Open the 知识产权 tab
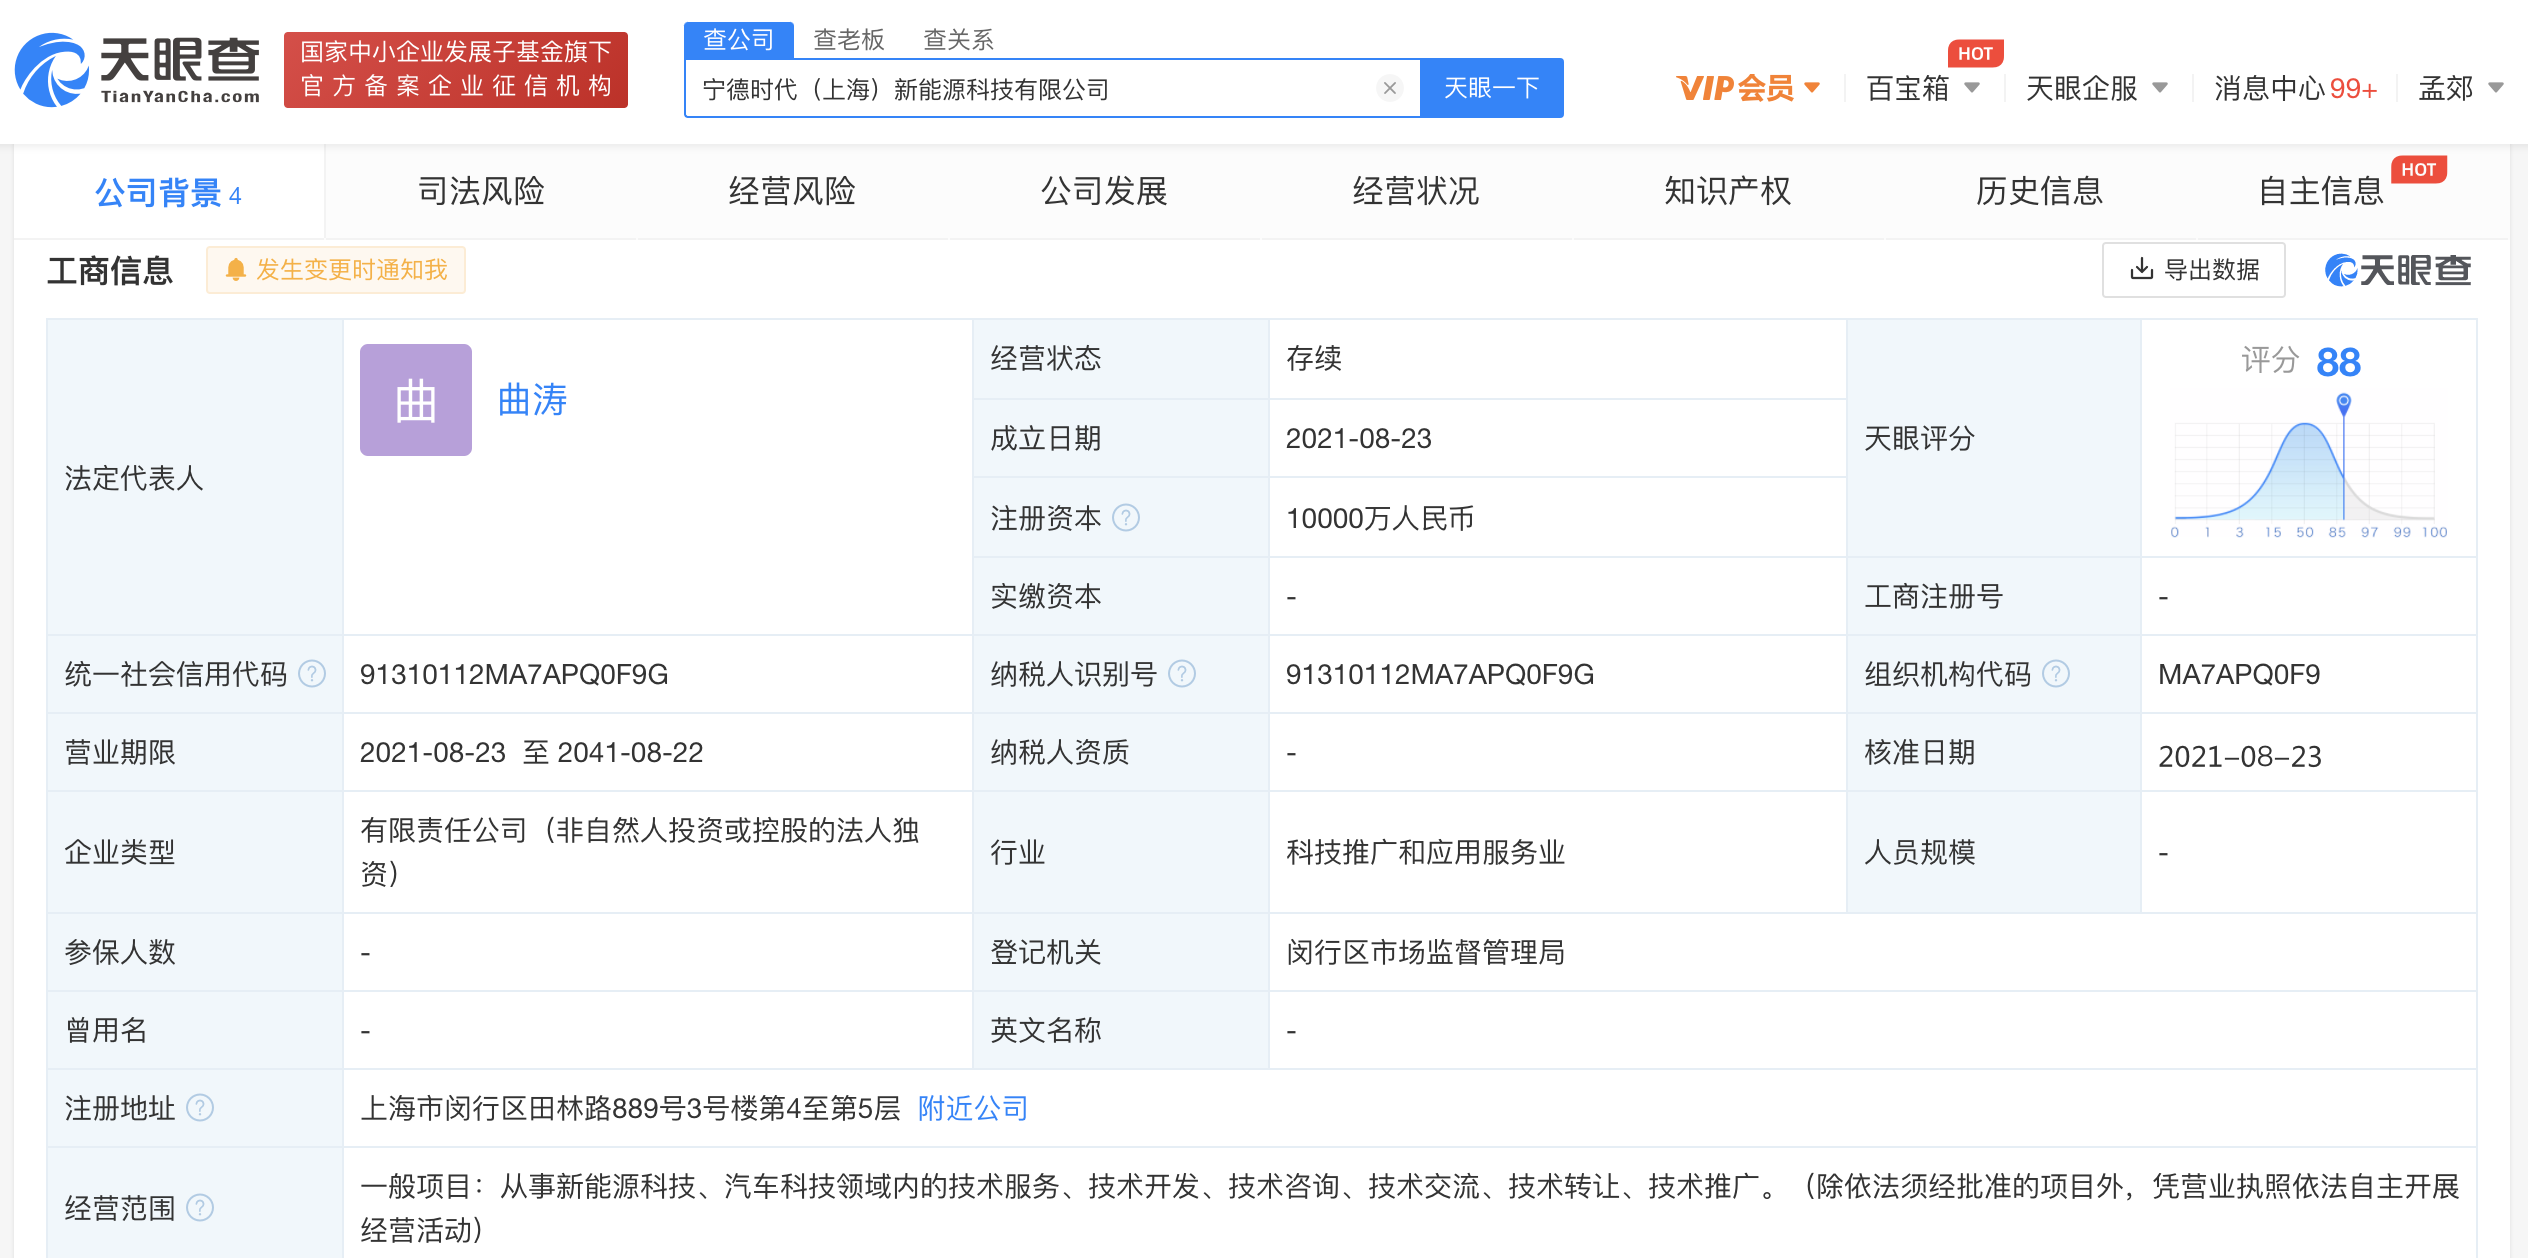Screen dimensions: 2528x1258 1728,191
